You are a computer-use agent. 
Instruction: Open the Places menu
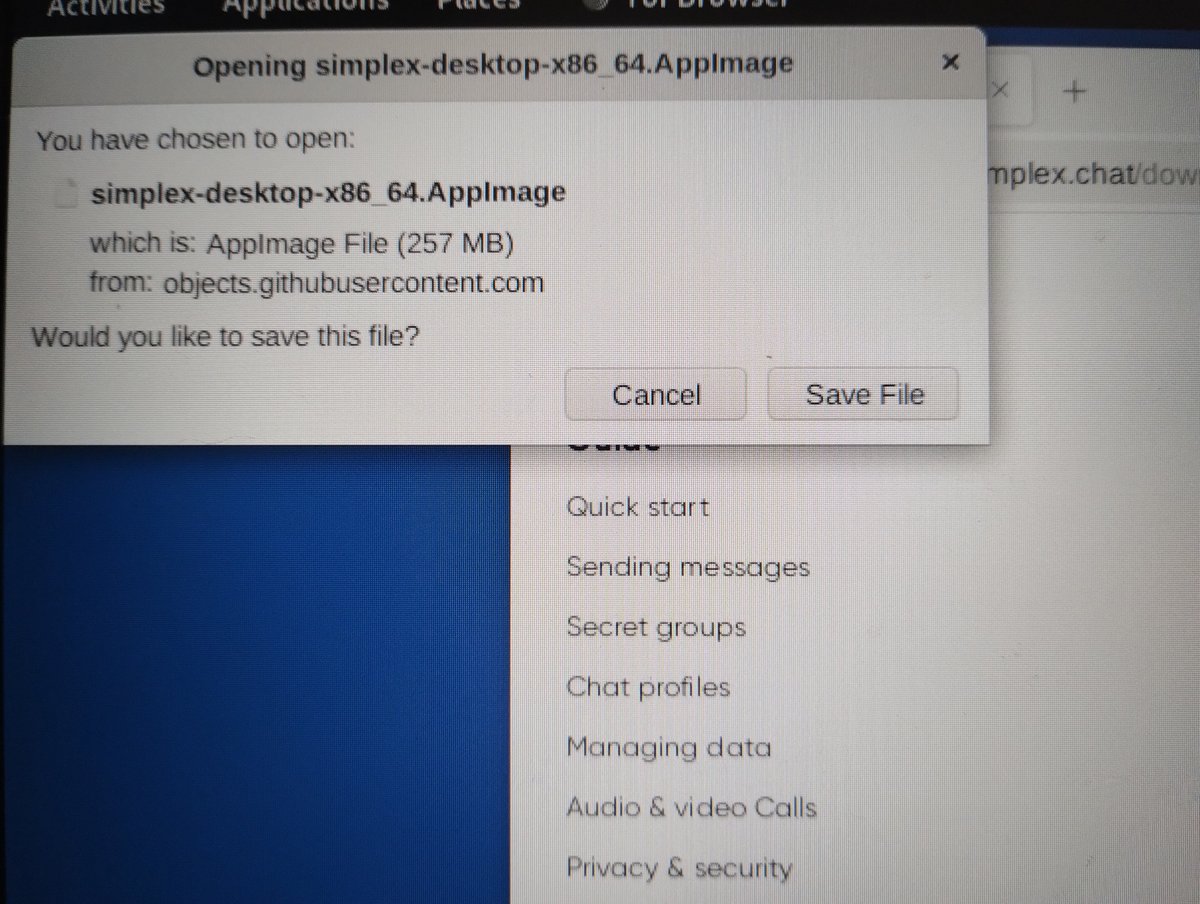tap(478, 4)
